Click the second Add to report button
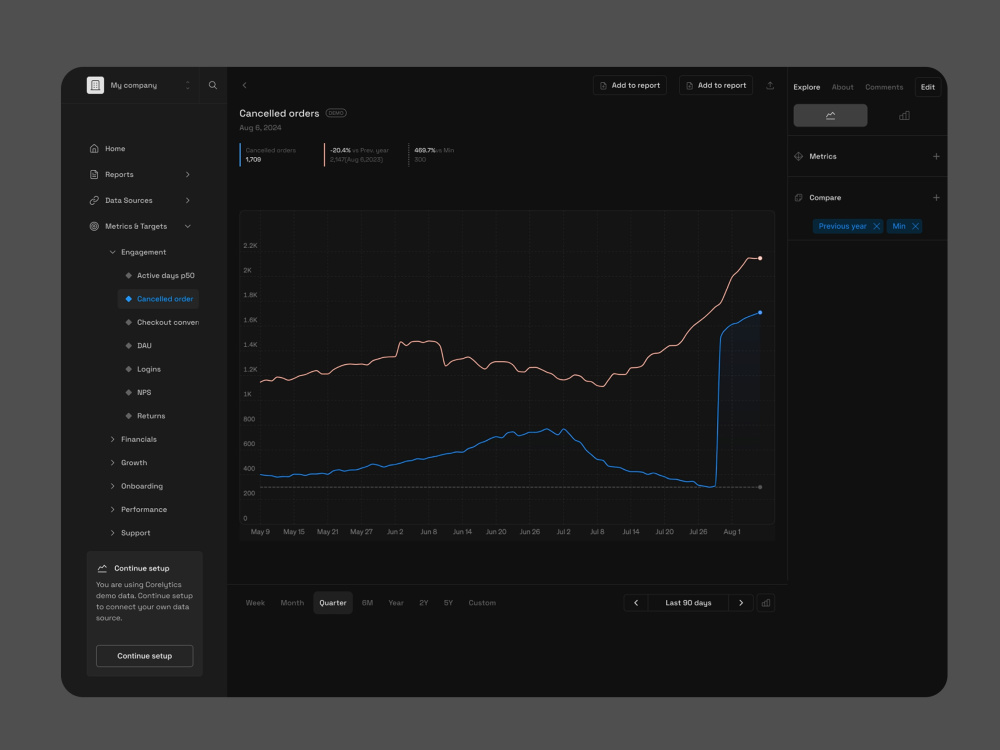 pyautogui.click(x=716, y=85)
